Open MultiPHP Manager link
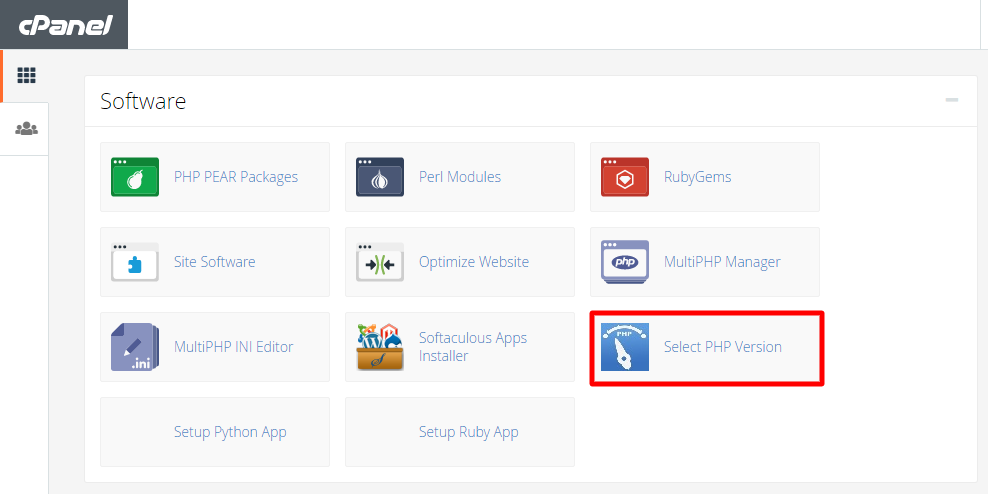Image resolution: width=988 pixels, height=494 pixels. coord(722,262)
